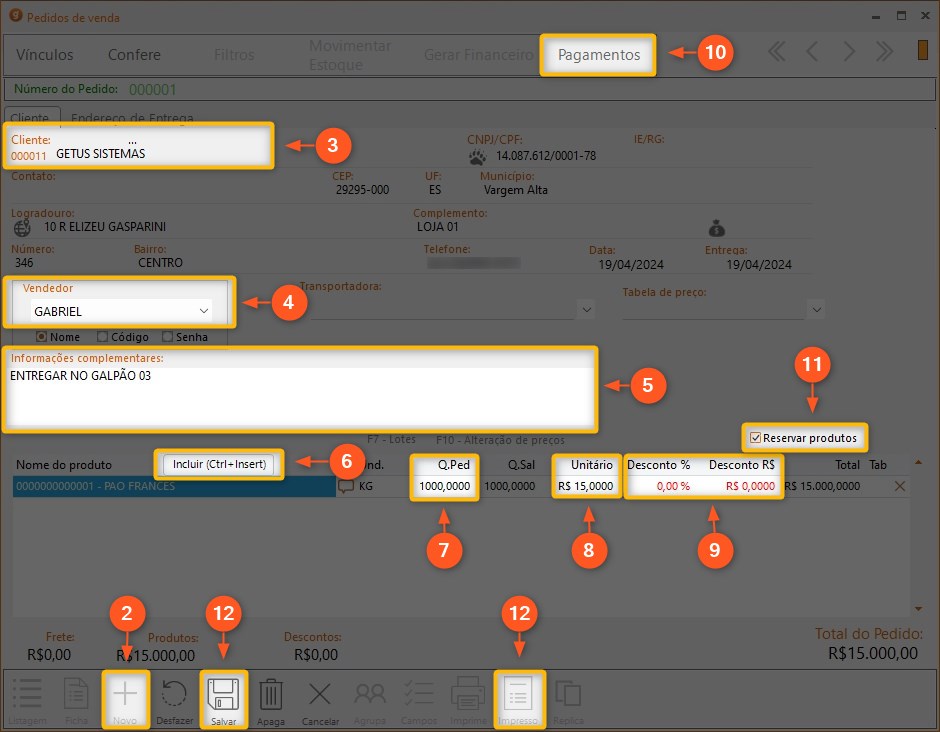940x732 pixels.
Task: Open the Vendedor dropdown showing GABRIEL
Action: [x=204, y=311]
